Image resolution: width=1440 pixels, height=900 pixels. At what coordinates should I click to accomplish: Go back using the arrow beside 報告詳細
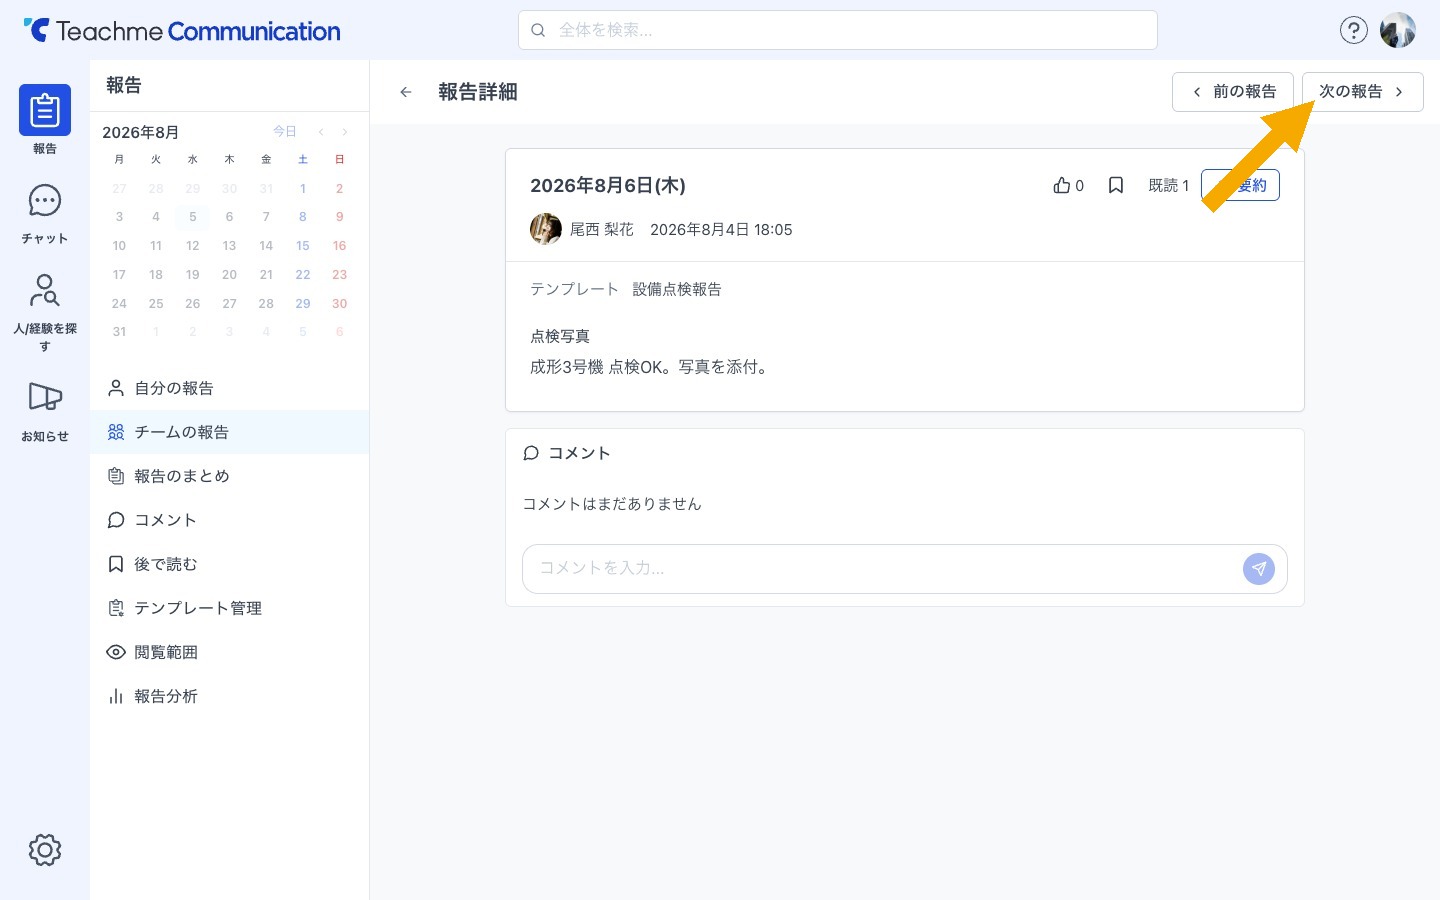(406, 92)
